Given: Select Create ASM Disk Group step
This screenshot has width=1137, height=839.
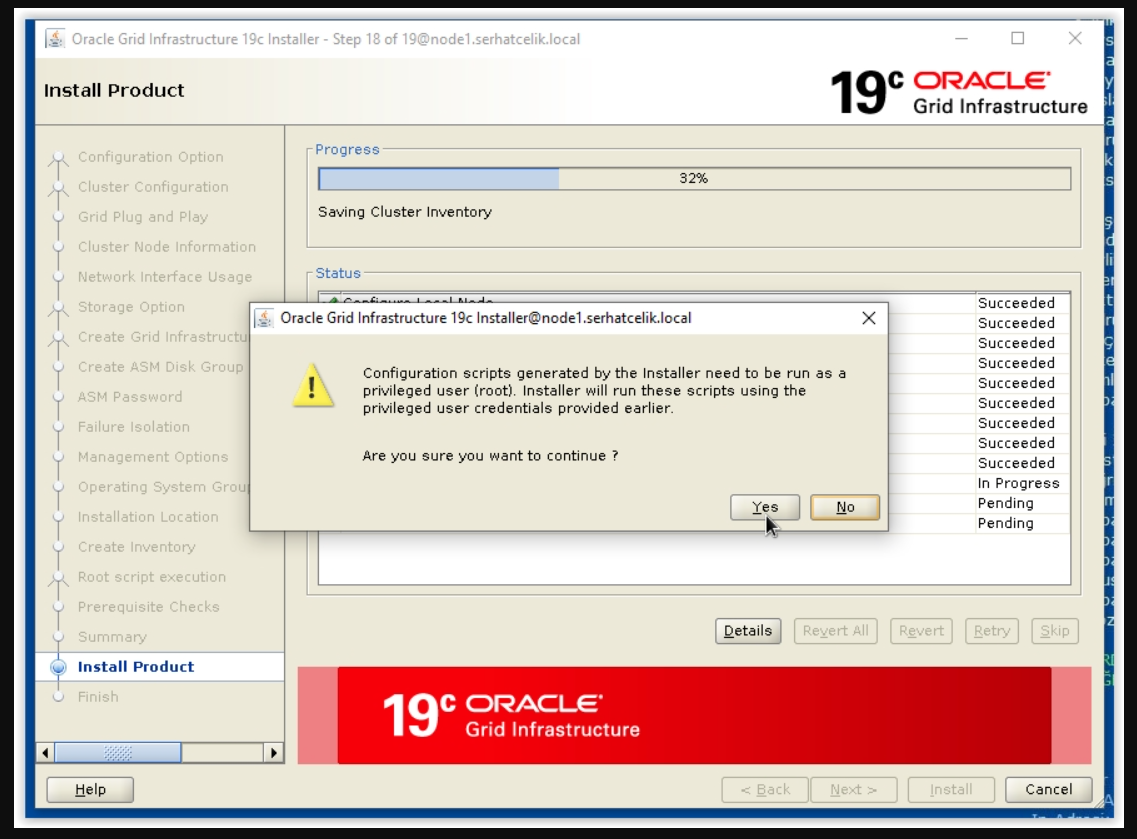Looking at the screenshot, I should click(160, 367).
